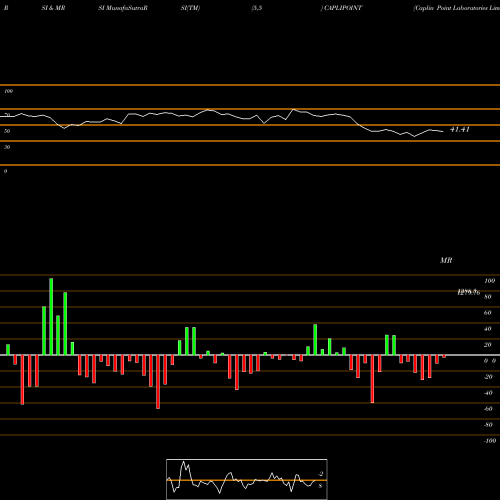Click the mini overview chart thumbnail
Viewport: 500px width, 500px height.
click(x=247, y=479)
